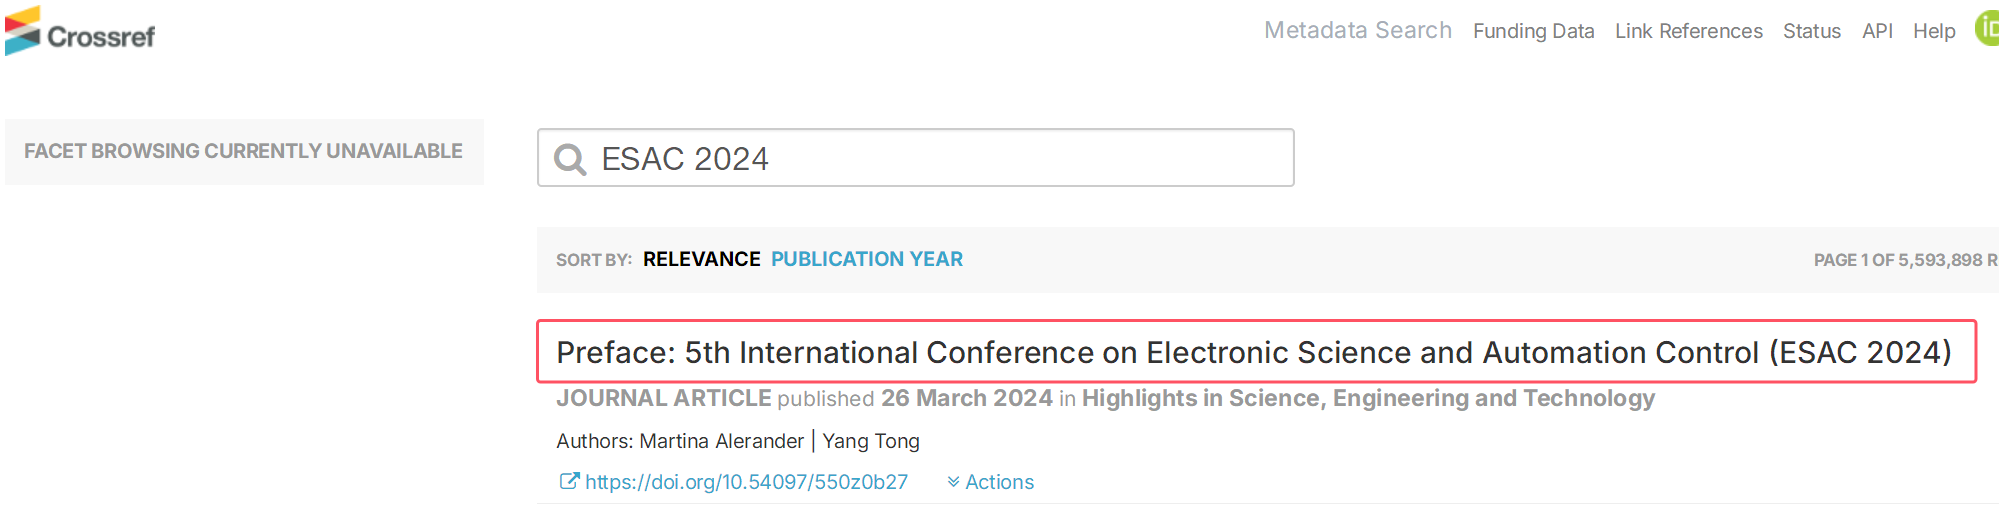Navigate to the API page
The width and height of the screenshot is (1999, 511).
[x=1877, y=31]
